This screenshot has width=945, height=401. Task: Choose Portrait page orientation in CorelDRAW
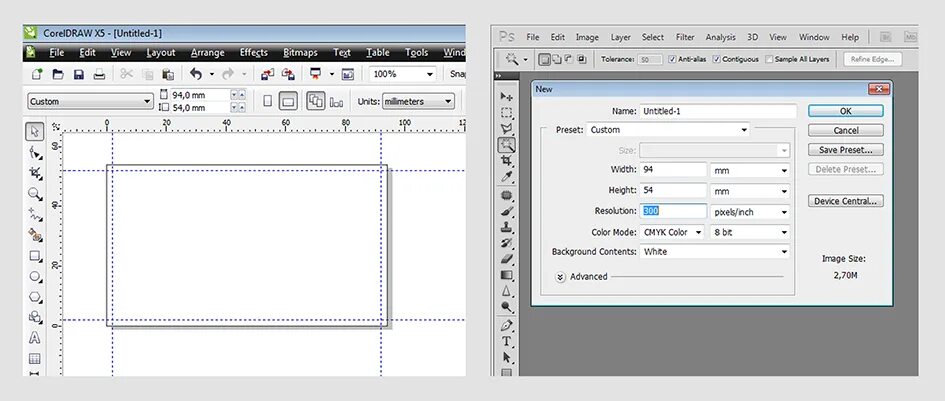click(x=268, y=101)
